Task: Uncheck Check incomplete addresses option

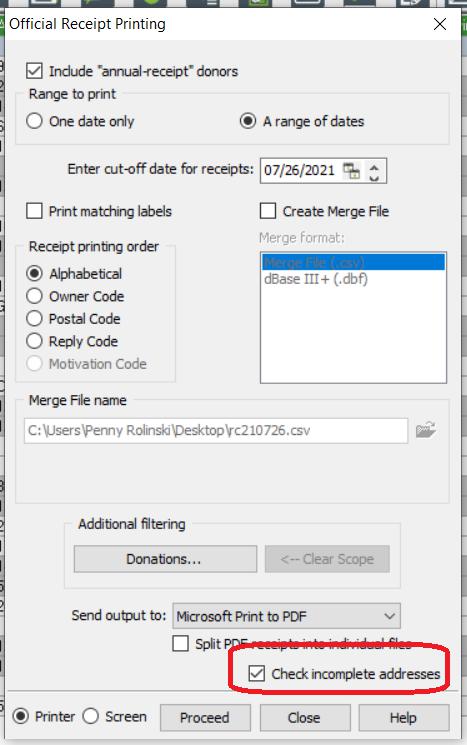Action: (x=257, y=673)
